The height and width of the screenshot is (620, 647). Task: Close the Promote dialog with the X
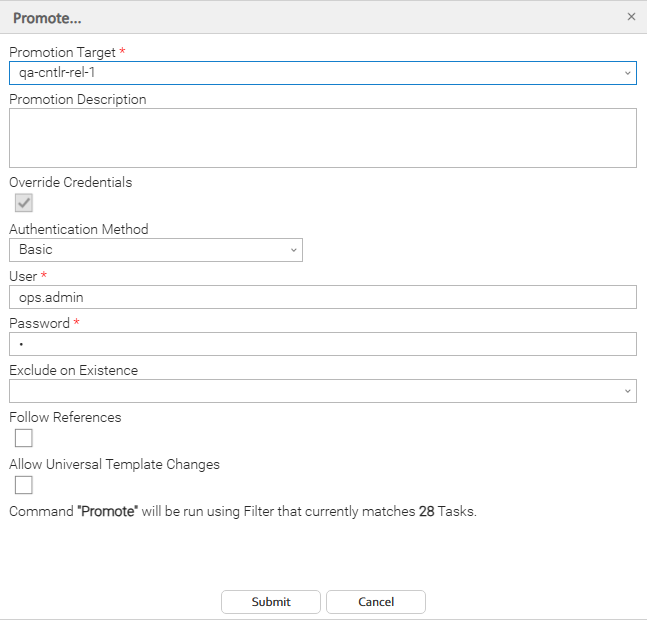tap(631, 17)
